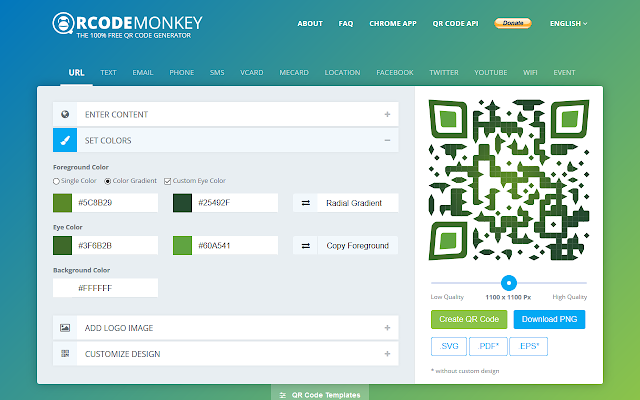This screenshot has height=400, width=640.
Task: Open the QR Code Templates panel
Action: tap(320, 394)
